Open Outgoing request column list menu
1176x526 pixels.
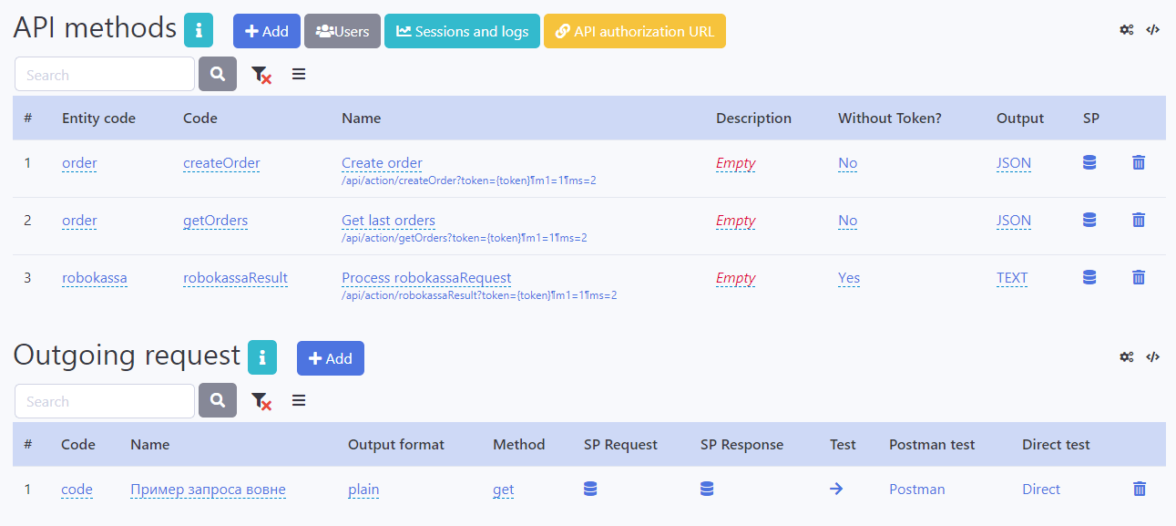pos(298,401)
